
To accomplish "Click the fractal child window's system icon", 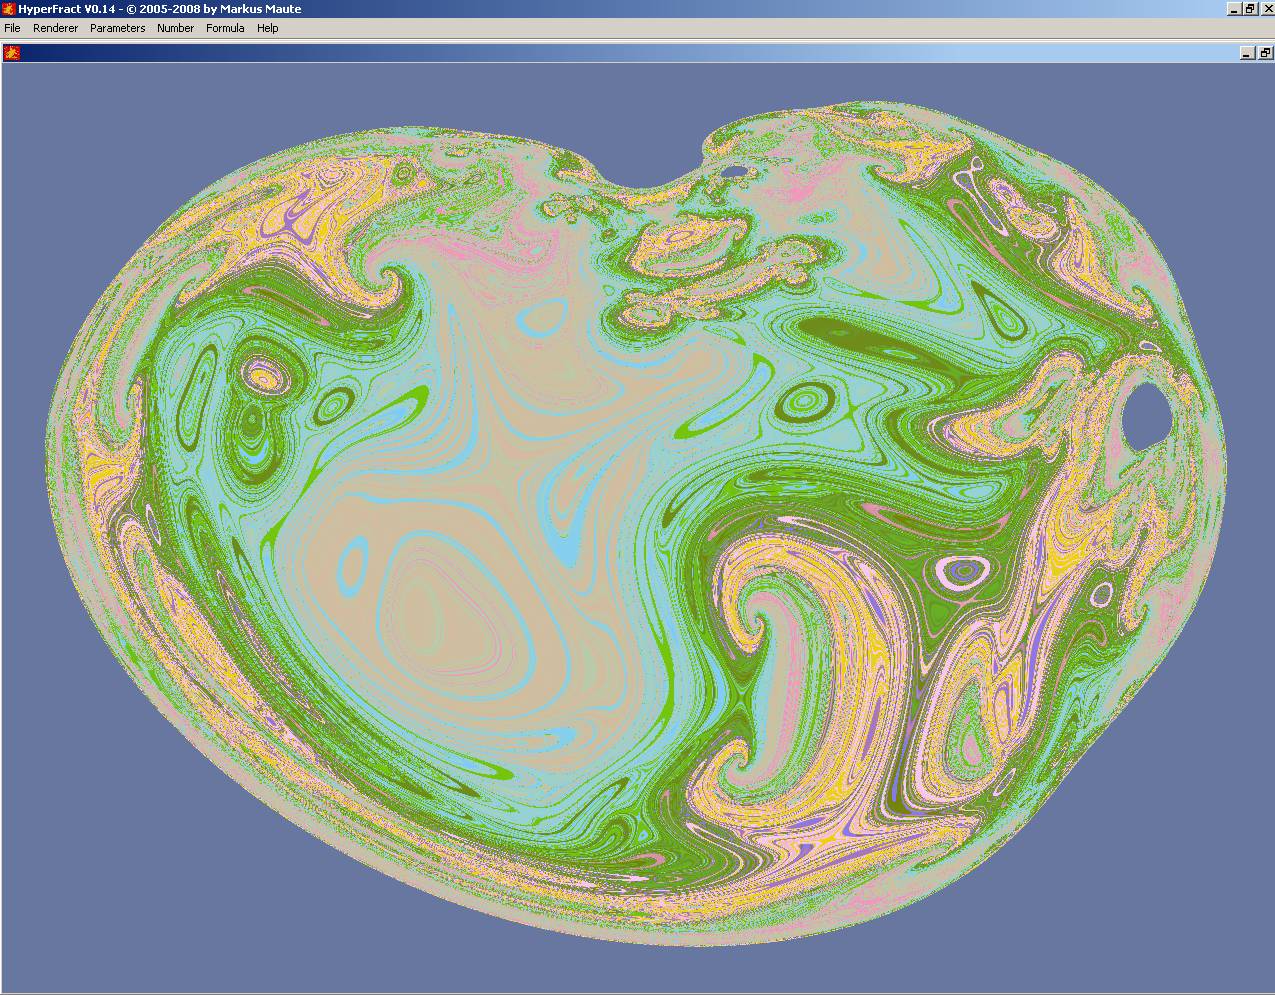I will coord(11,53).
